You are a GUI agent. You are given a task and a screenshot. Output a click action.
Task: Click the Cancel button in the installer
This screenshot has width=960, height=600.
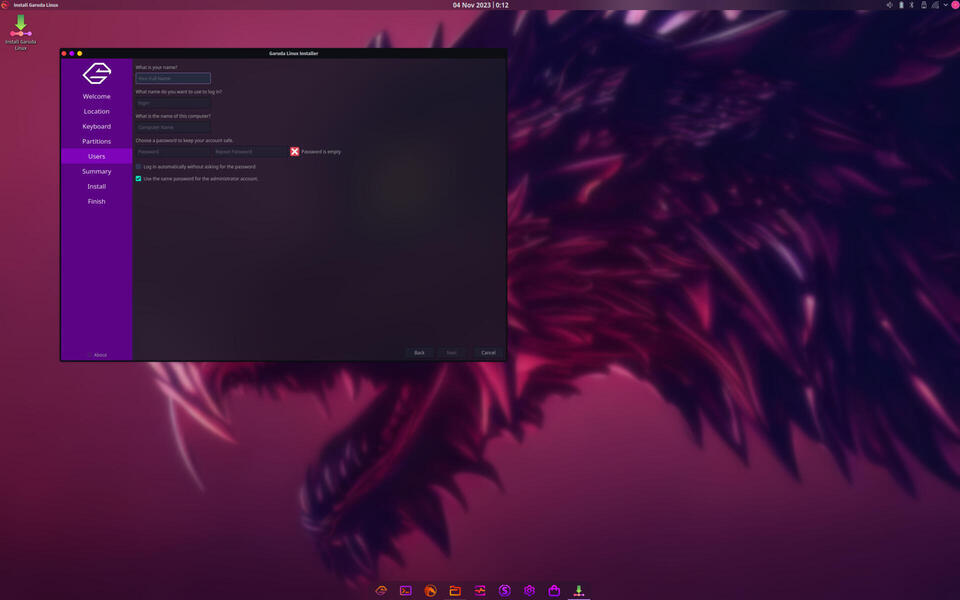[488, 353]
